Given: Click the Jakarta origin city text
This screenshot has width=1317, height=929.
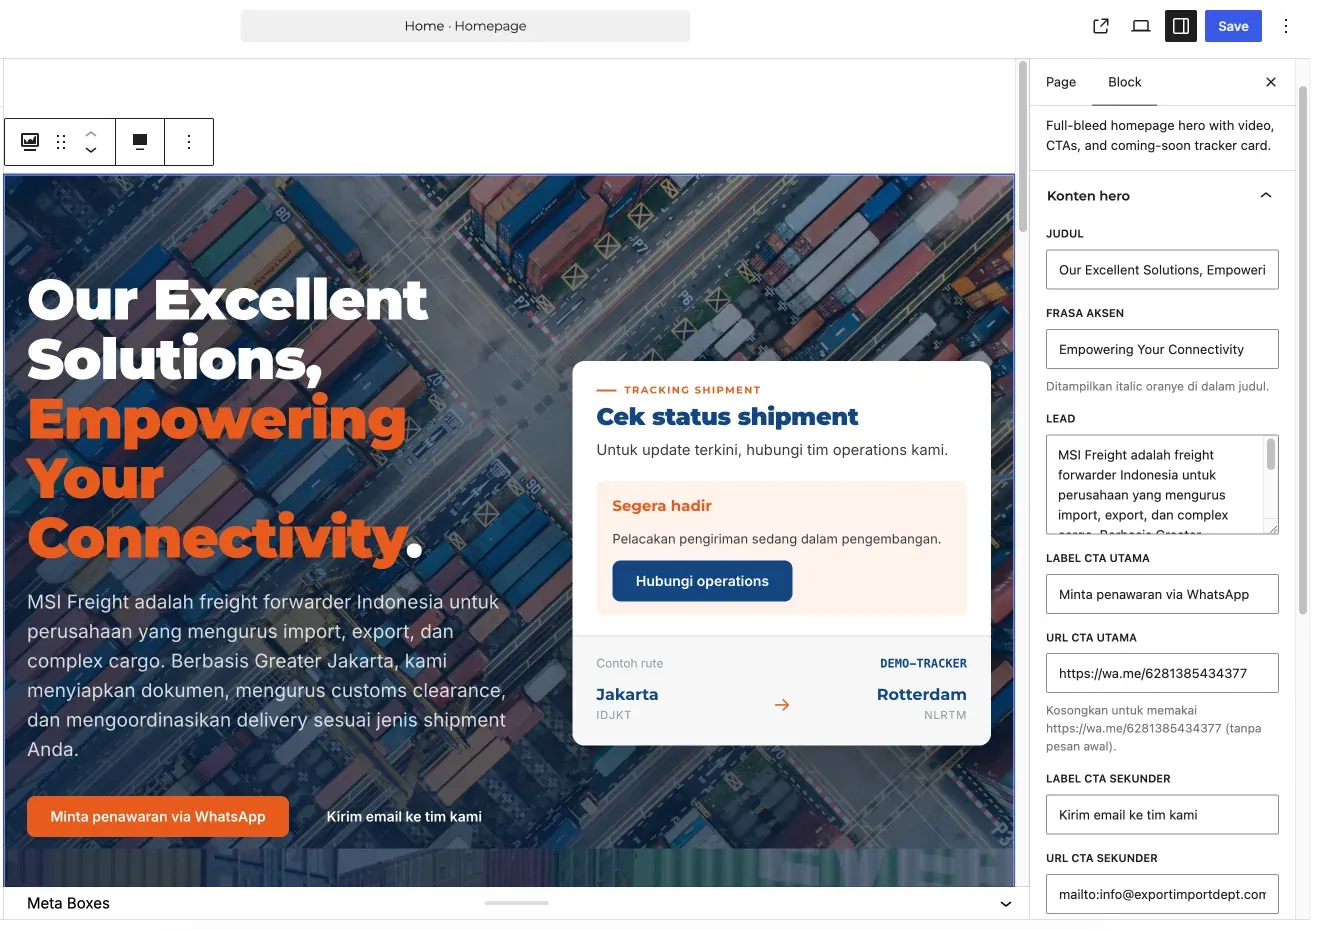Looking at the screenshot, I should pyautogui.click(x=627, y=694).
